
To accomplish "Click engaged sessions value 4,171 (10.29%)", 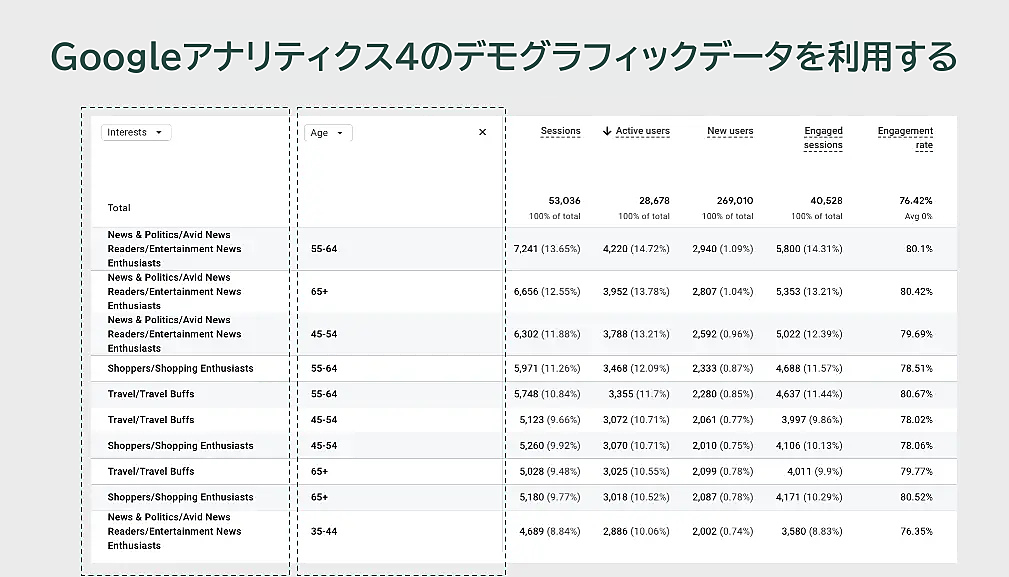I will 809,497.
